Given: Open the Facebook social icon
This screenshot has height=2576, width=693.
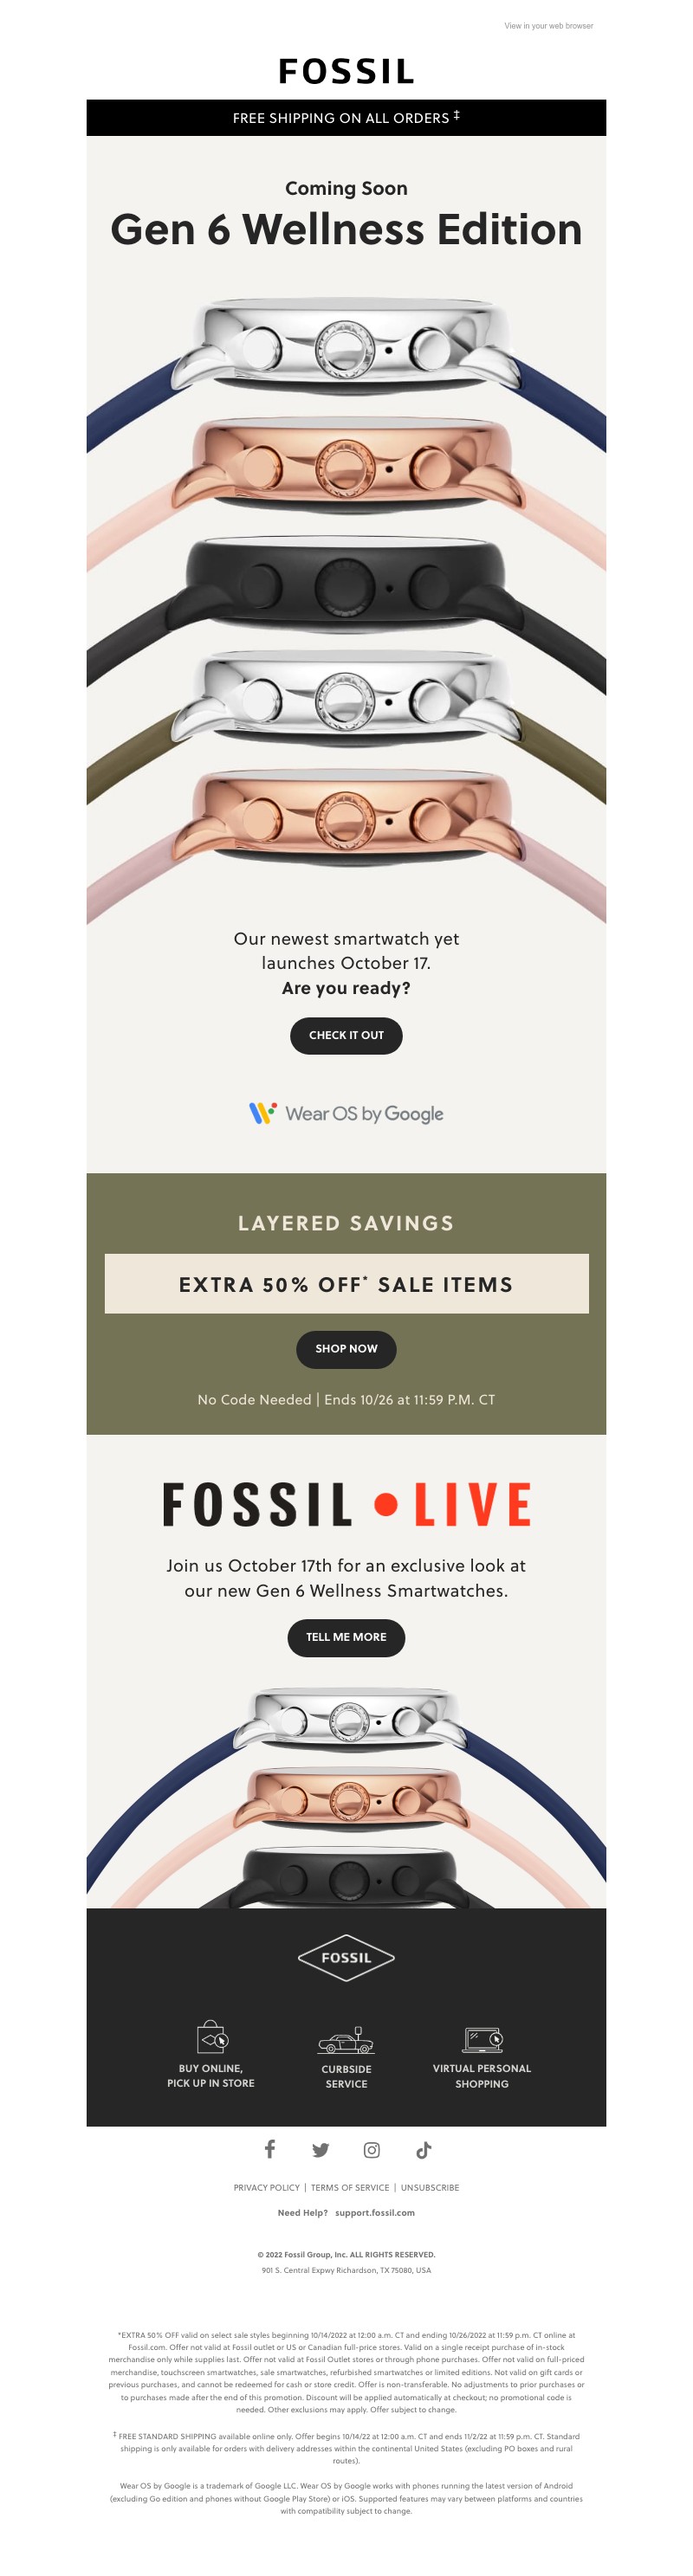Looking at the screenshot, I should 270,2149.
